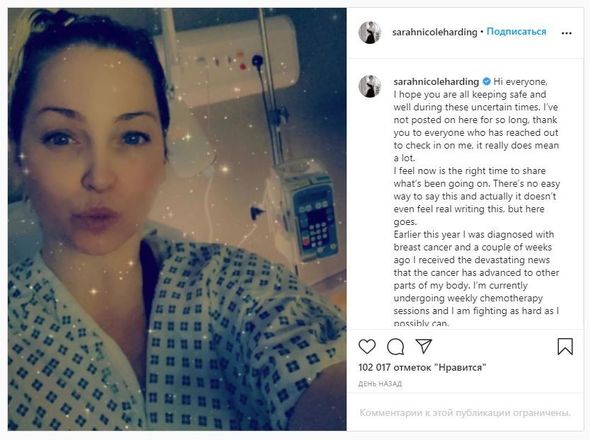Open the three-dot more options menu
Viewport: 590px width, 440px height.
coord(566,33)
